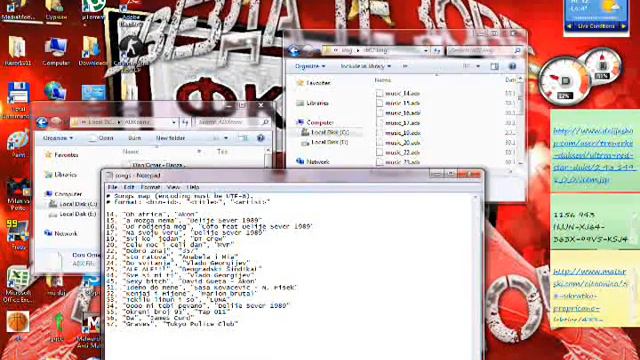Open help in music files Explorer window
Viewport: 640px width, 360px height.
(512, 66)
